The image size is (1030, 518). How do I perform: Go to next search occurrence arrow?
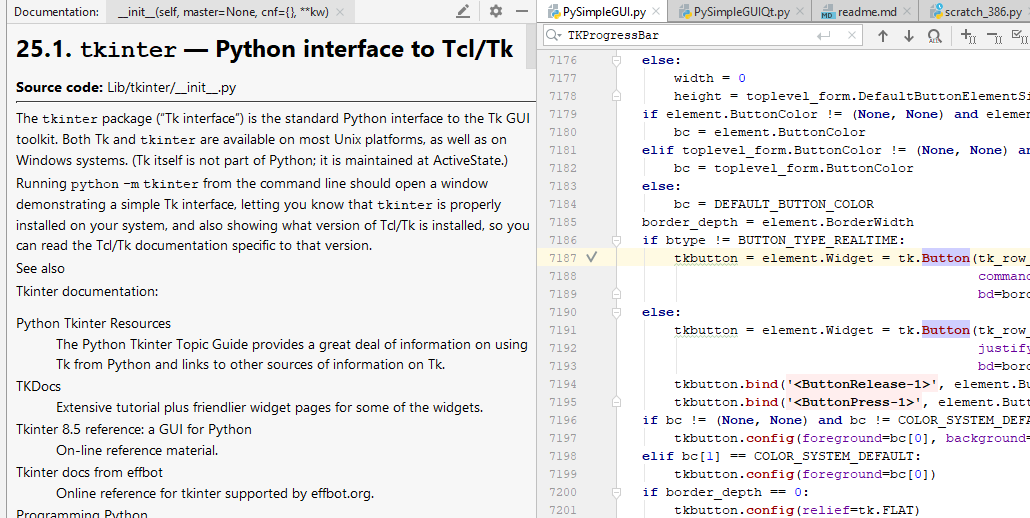click(908, 36)
